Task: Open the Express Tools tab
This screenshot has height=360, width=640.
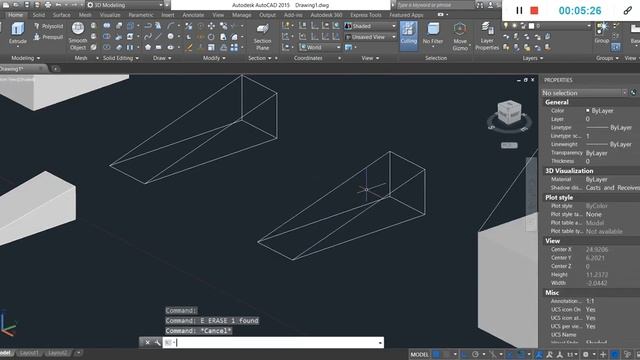Action: tap(366, 15)
